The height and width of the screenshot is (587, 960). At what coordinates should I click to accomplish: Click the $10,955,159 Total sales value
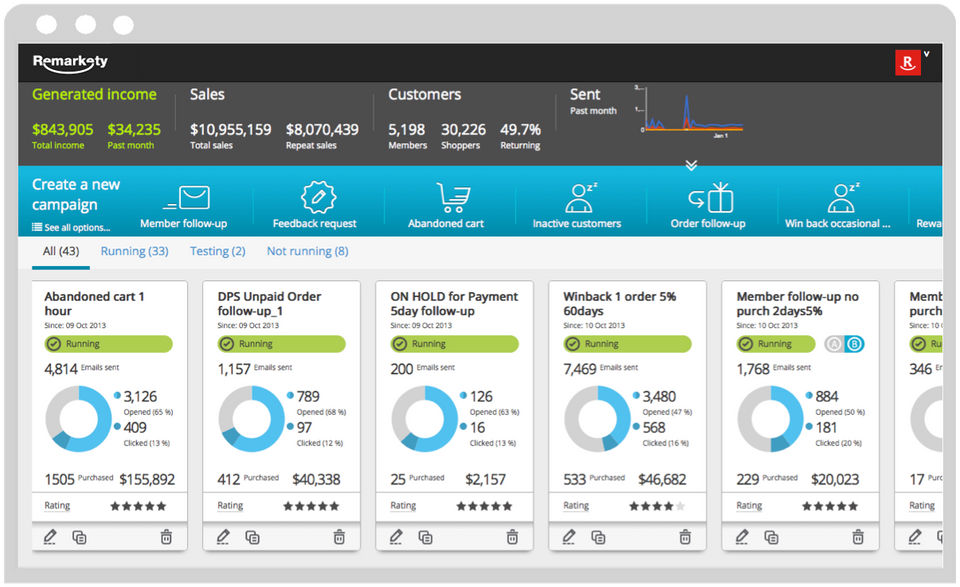tap(230, 130)
